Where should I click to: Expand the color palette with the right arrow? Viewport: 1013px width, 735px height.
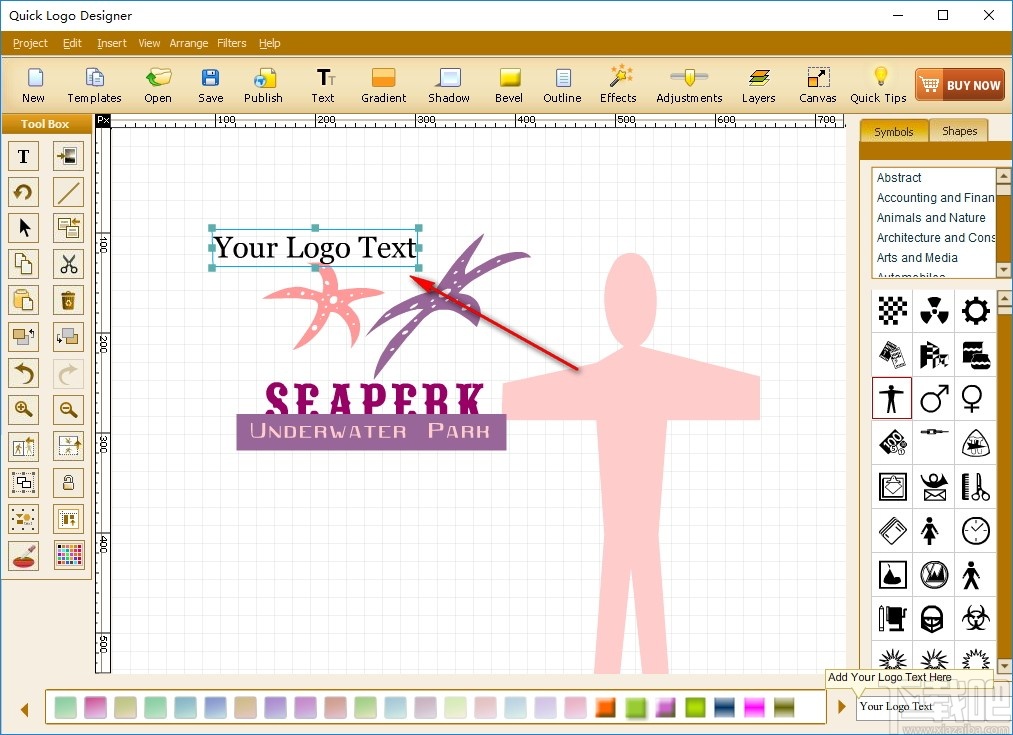[x=841, y=706]
